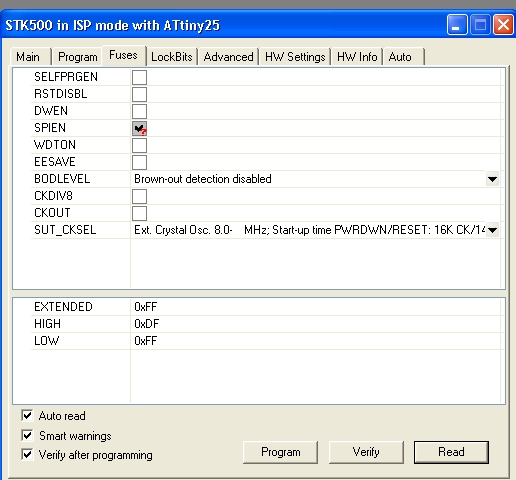Viewport: 516px width, 480px height.
Task: Open the BODLEVEL dropdown arrow
Action: coord(492,179)
